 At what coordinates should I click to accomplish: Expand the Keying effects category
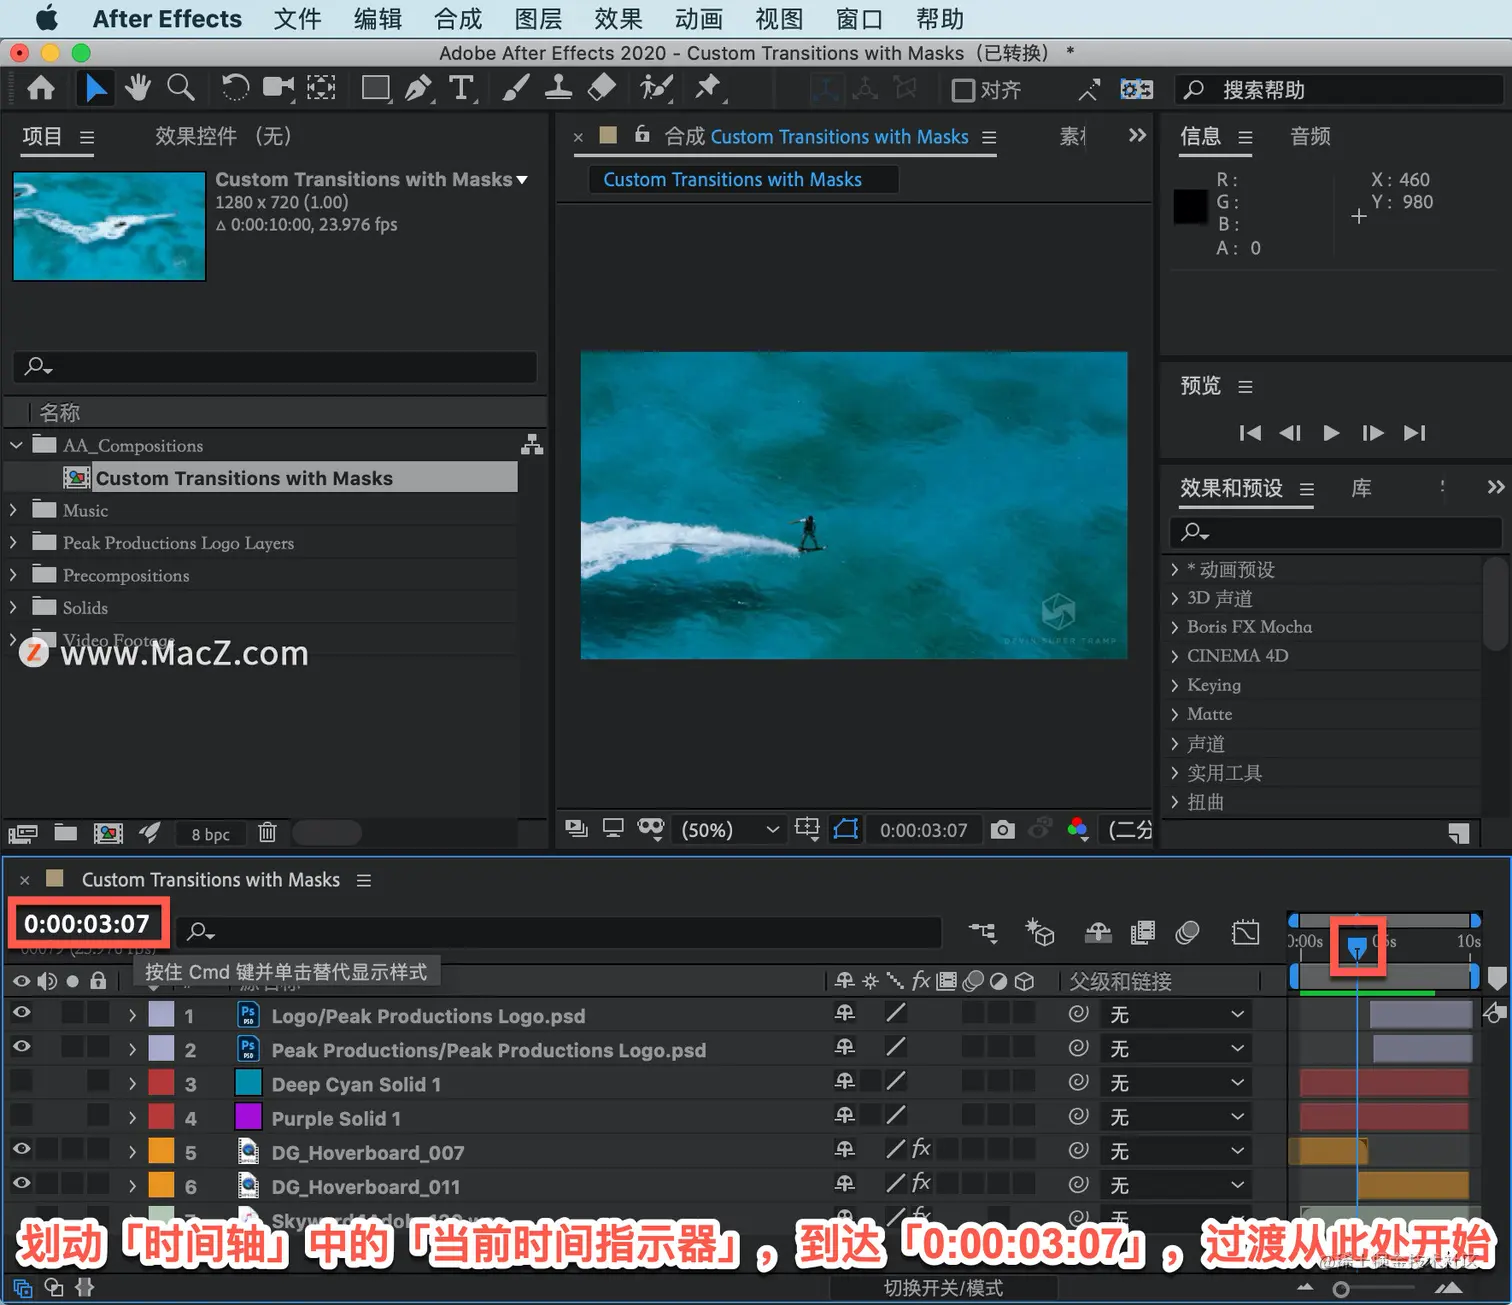click(x=1175, y=685)
